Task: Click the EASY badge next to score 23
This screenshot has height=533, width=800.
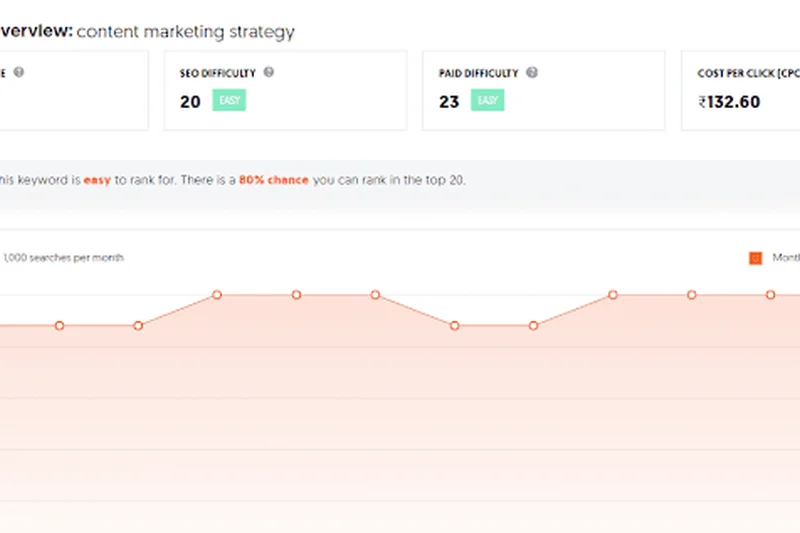Action: [488, 101]
